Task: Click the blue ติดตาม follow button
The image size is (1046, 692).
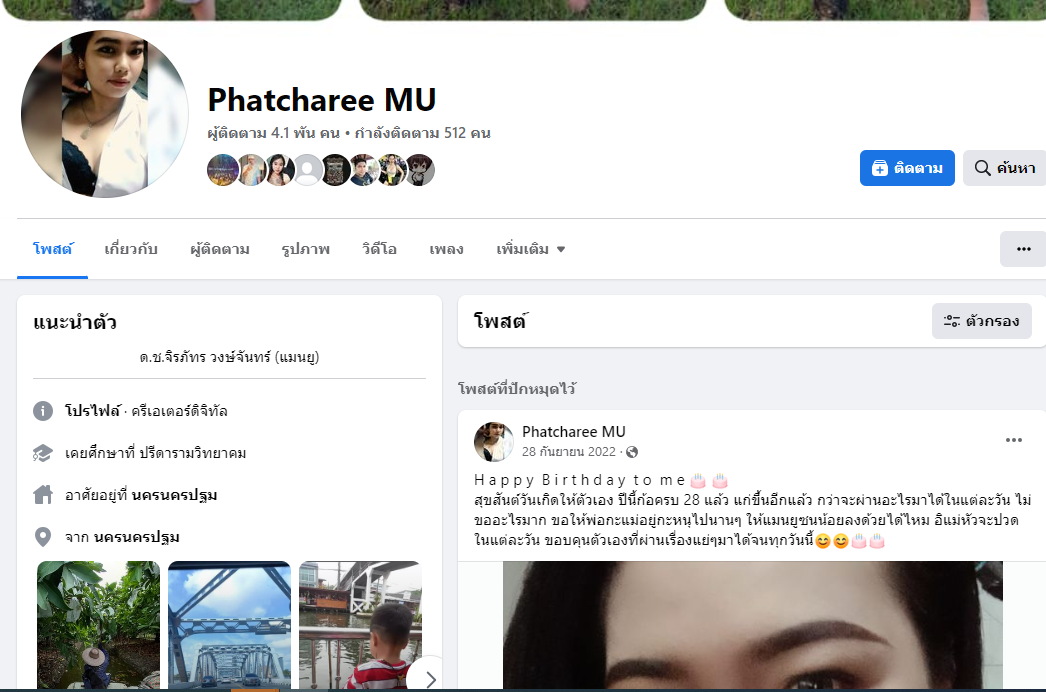Action: tap(907, 168)
